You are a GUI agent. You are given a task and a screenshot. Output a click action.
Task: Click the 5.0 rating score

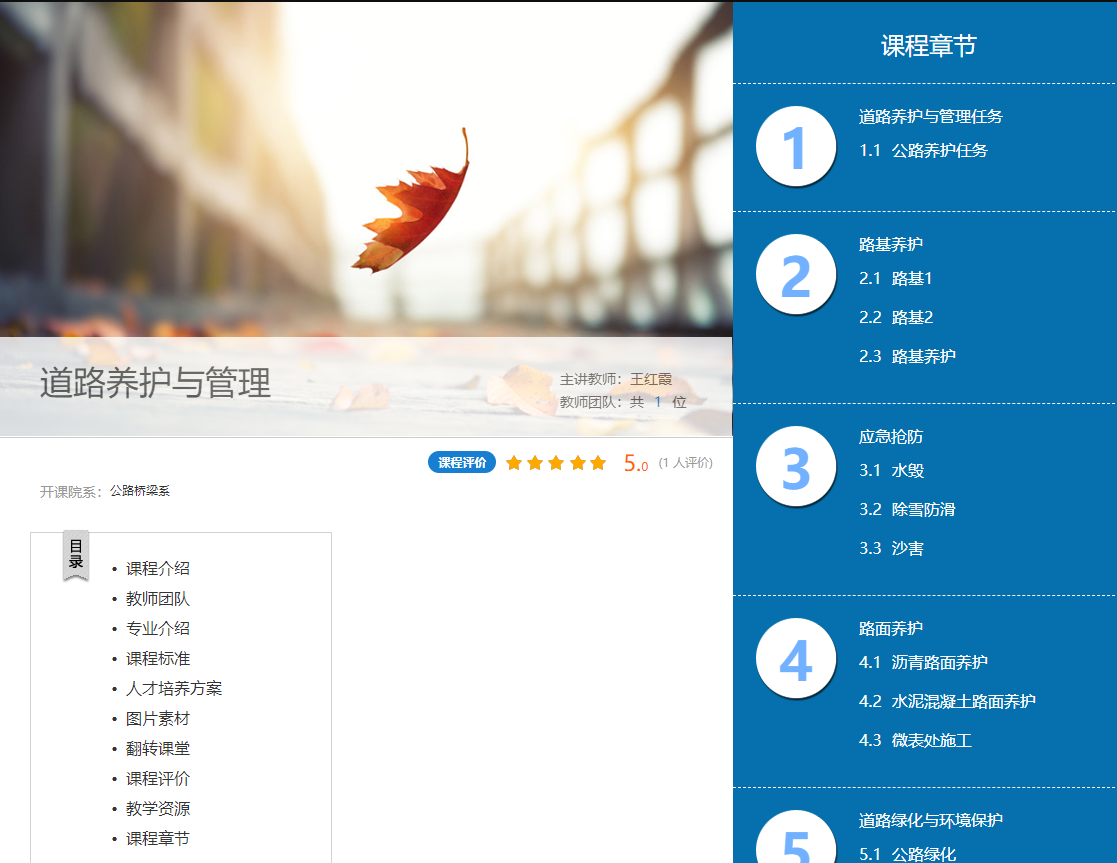[635, 463]
